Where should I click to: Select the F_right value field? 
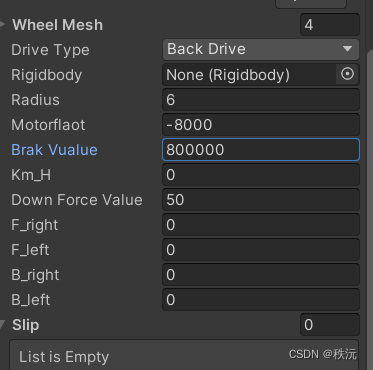[x=261, y=224]
